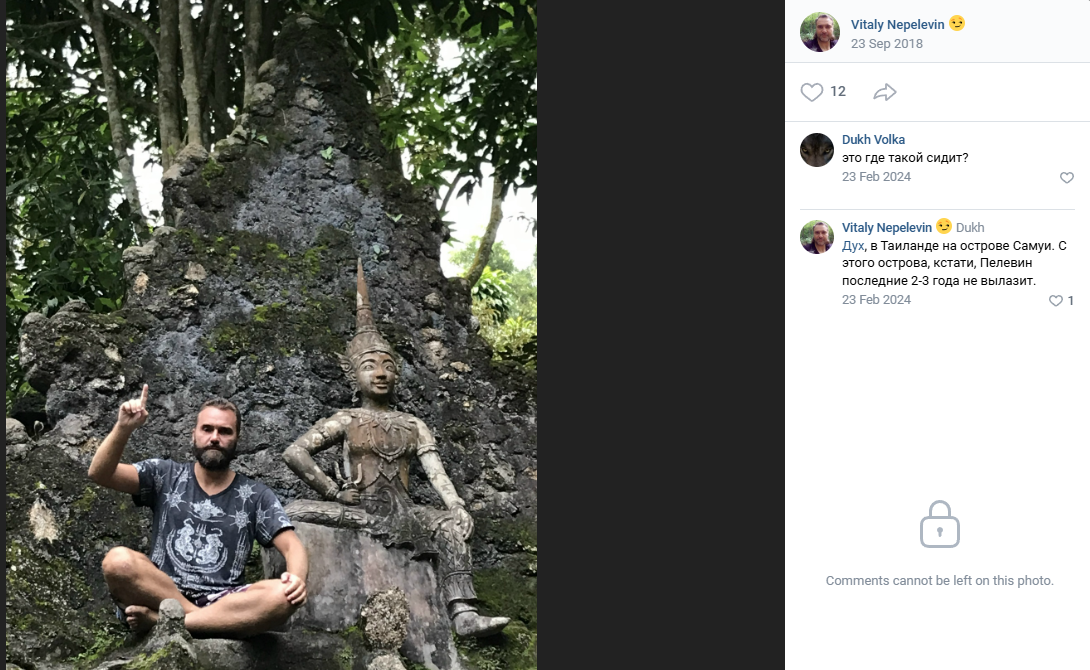The width and height of the screenshot is (1090, 670).
Task: Open Vitaly Nepelevin's profile from the header name
Action: tap(898, 24)
